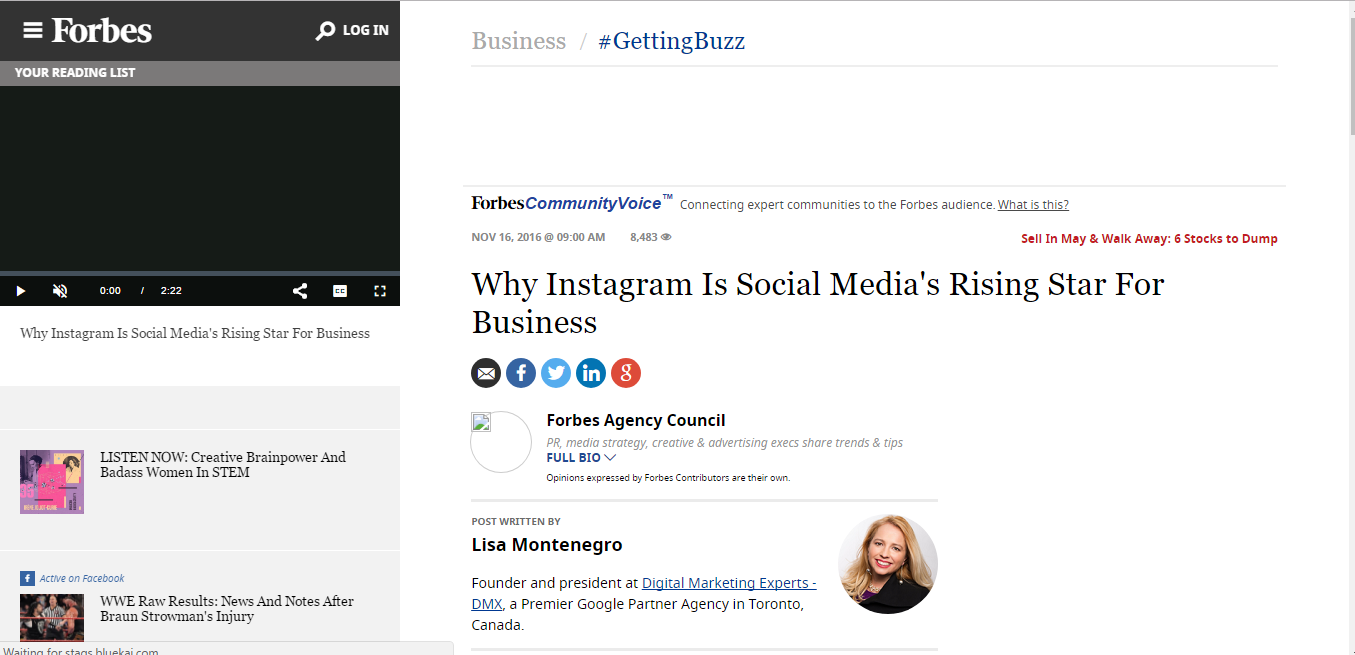Open the Forbes hamburger menu

[33, 30]
